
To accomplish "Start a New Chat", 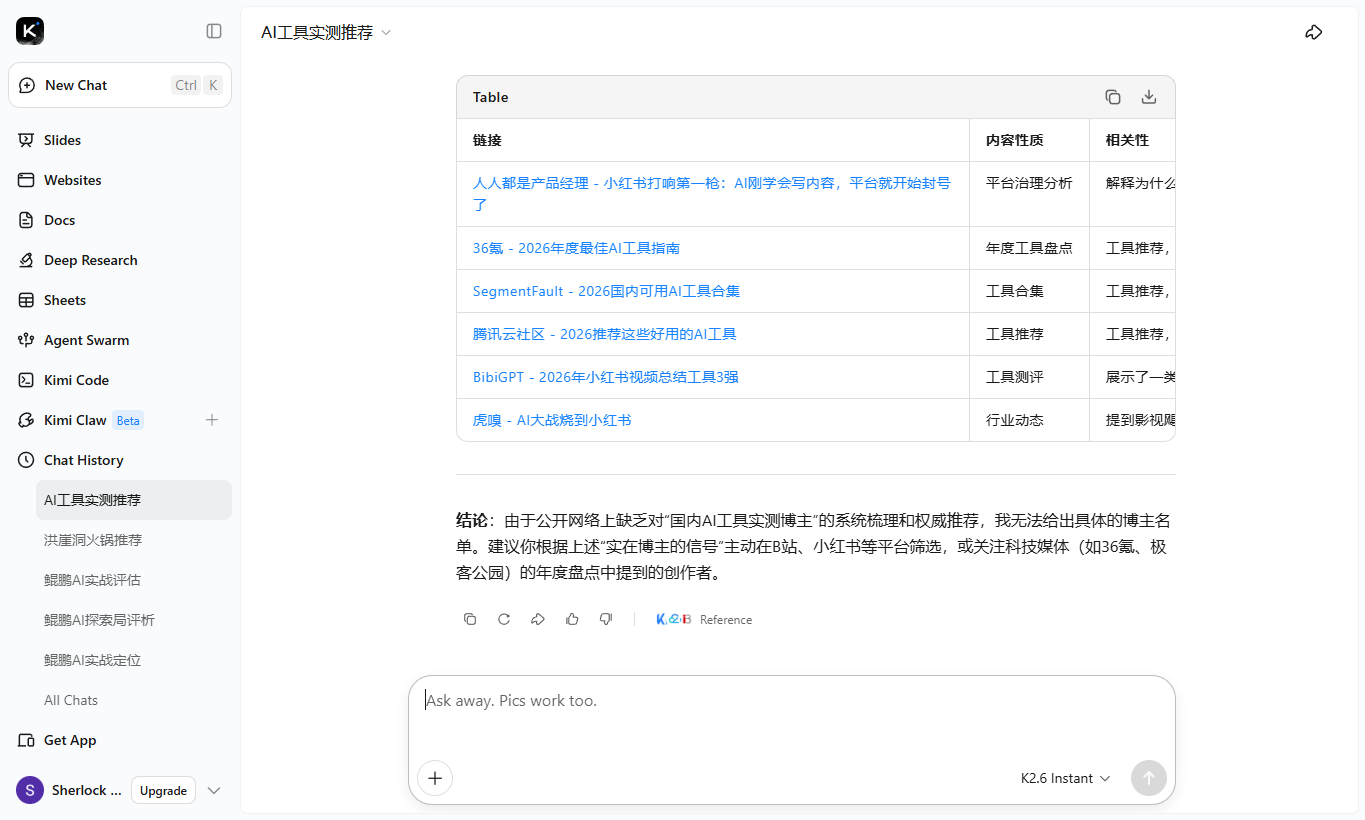I will [x=120, y=85].
